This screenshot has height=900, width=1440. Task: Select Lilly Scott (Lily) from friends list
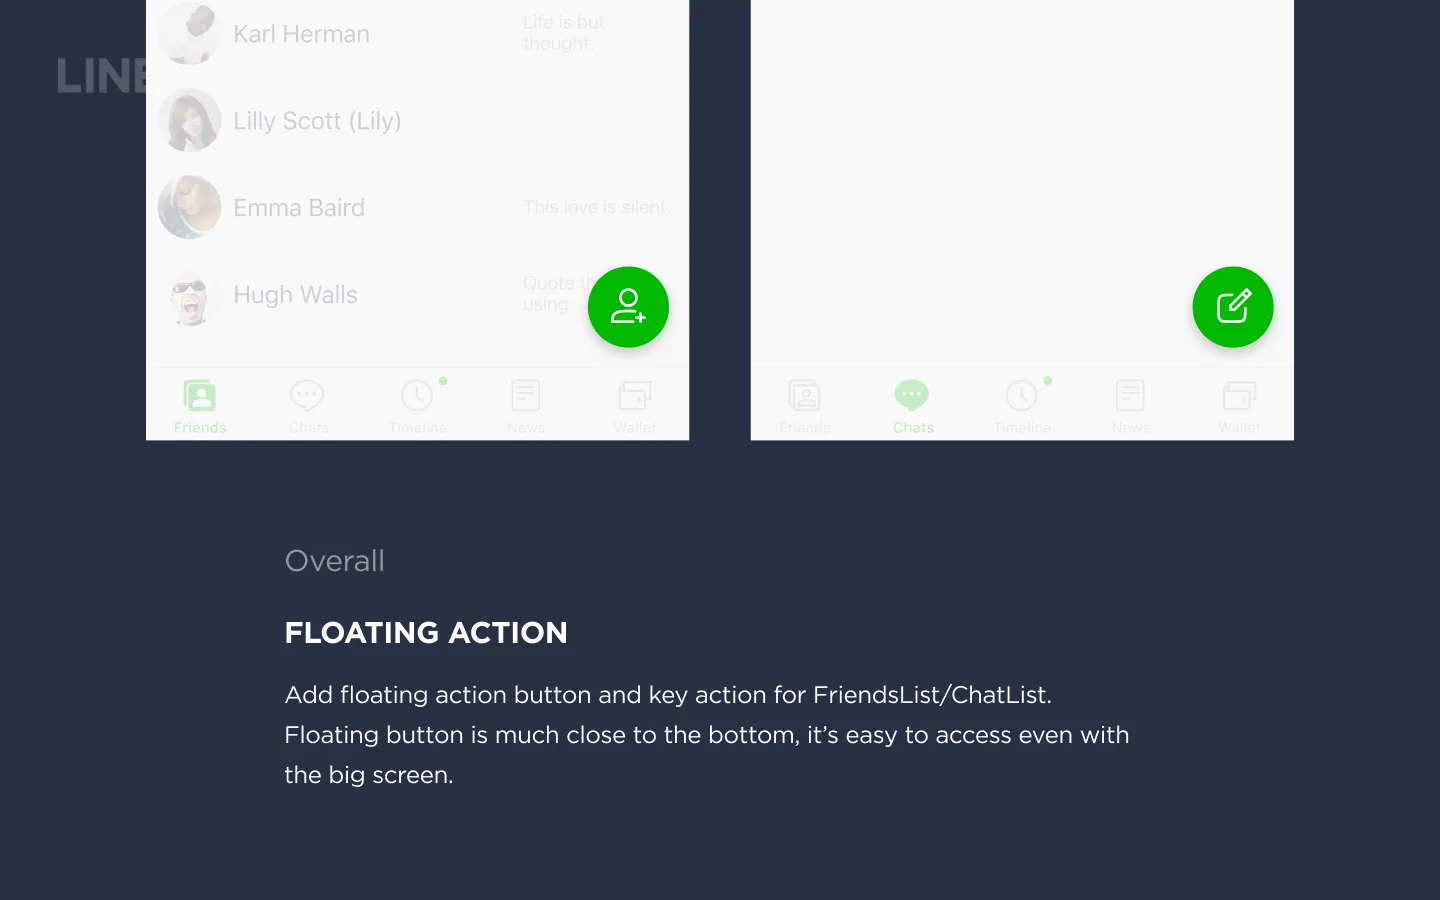tap(317, 121)
